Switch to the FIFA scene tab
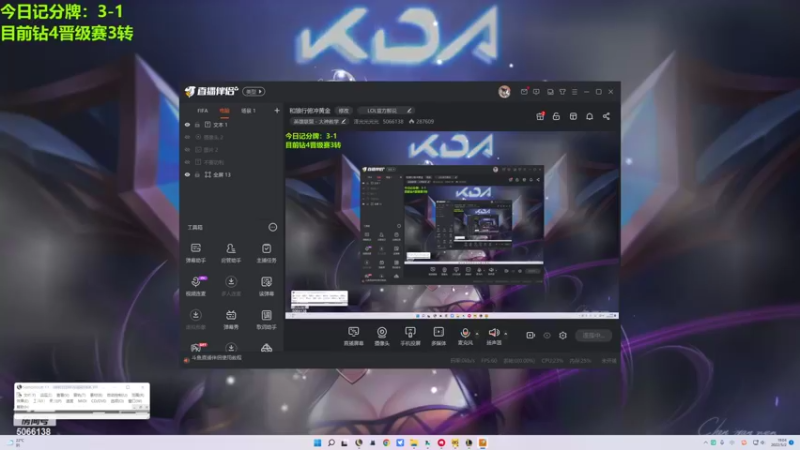 (x=203, y=111)
